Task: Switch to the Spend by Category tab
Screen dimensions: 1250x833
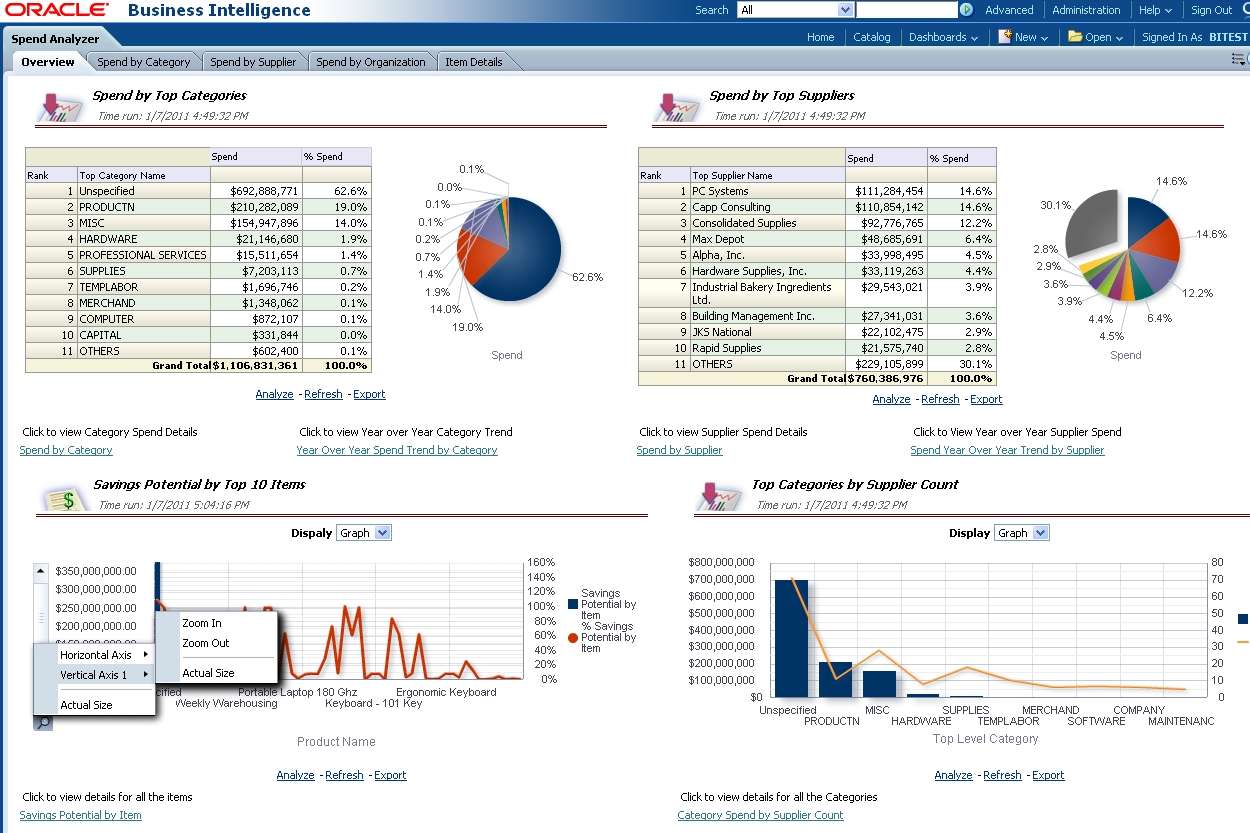Action: coord(143,62)
